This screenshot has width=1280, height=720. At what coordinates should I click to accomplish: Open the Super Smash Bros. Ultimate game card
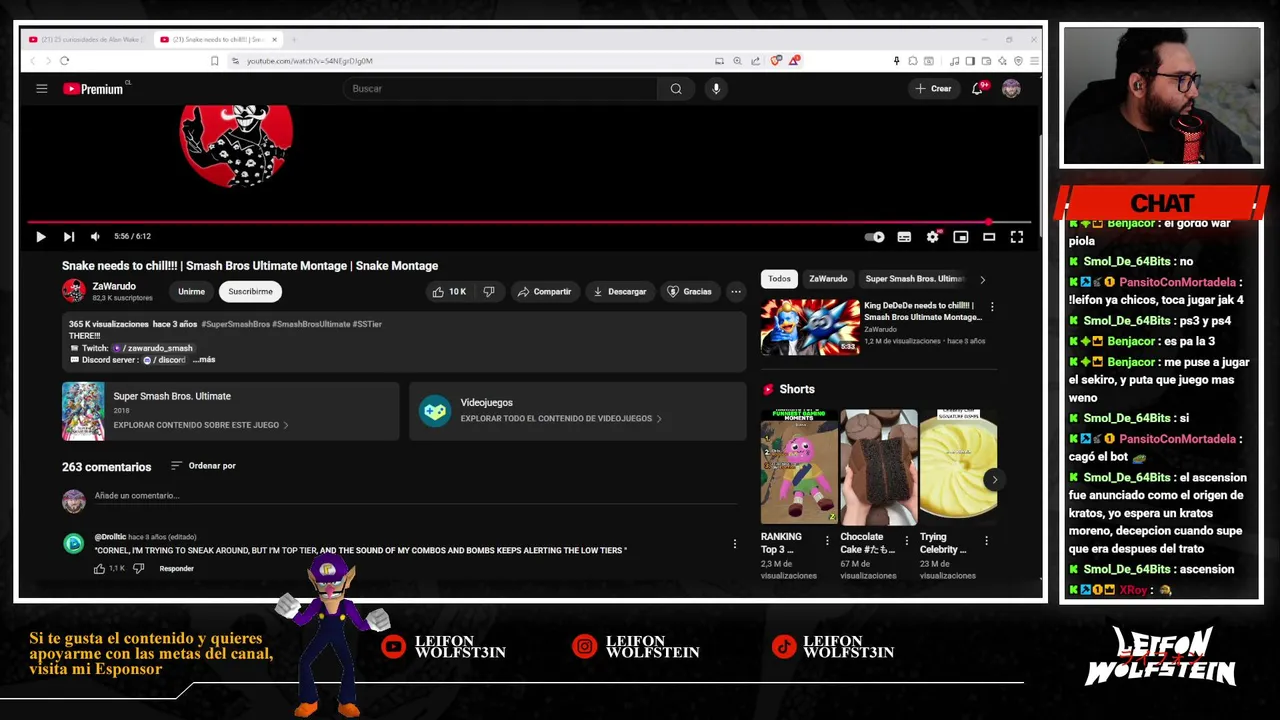tap(230, 411)
